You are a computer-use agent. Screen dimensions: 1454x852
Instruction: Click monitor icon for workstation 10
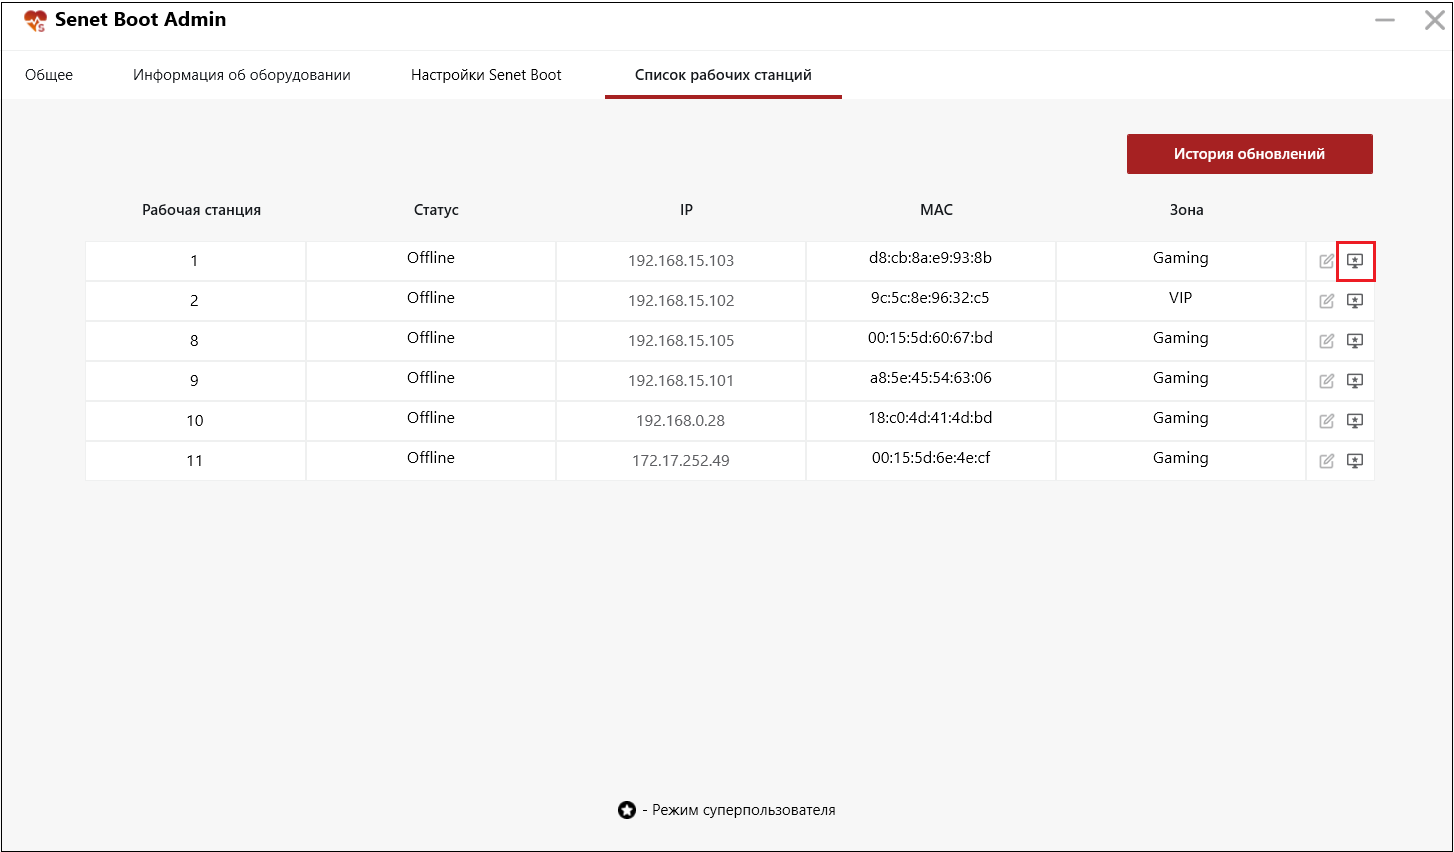coord(1355,421)
